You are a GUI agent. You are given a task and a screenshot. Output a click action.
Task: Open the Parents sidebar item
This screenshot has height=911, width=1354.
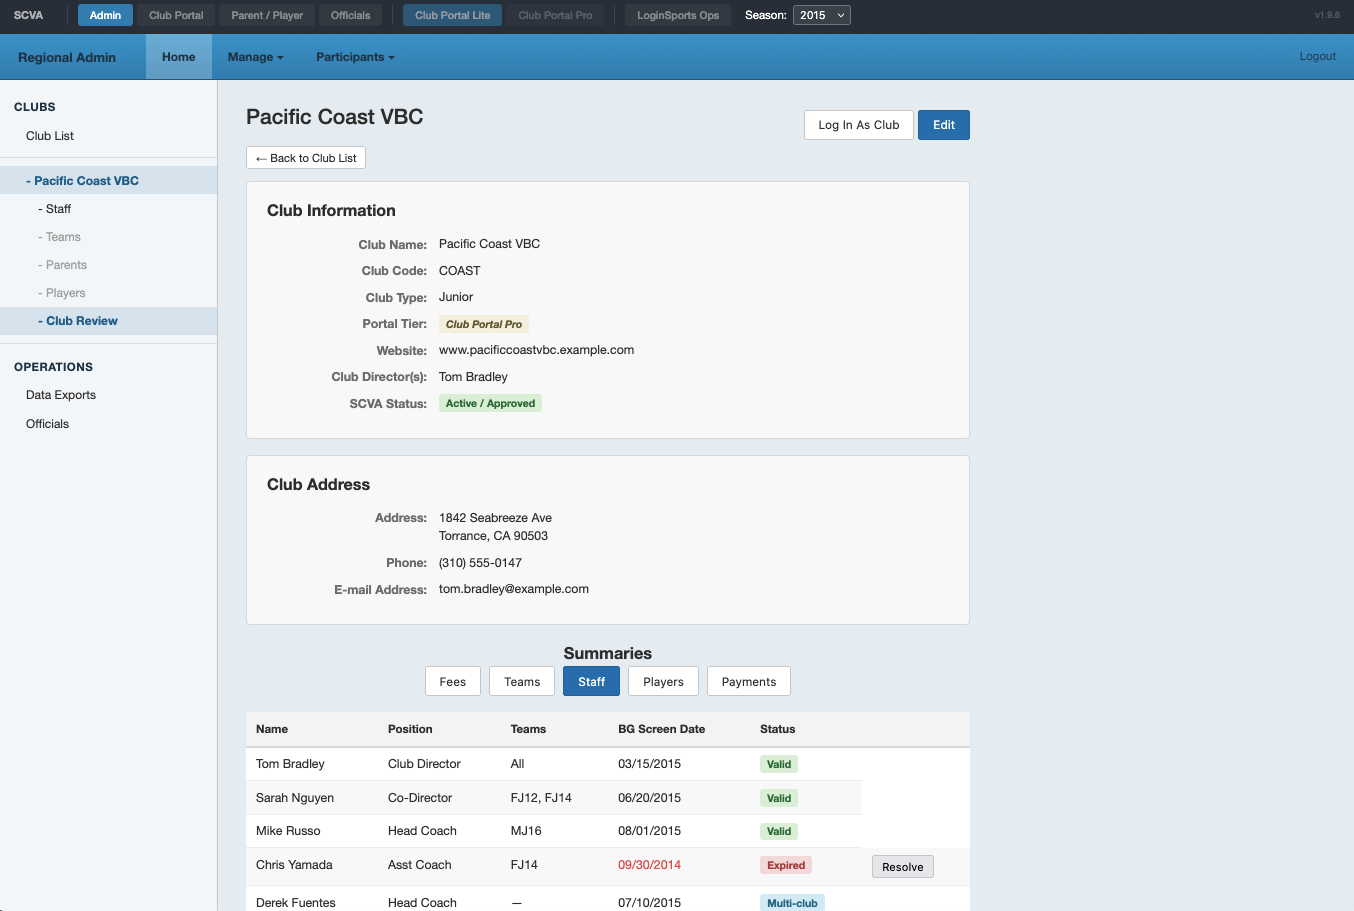[x=108, y=265]
